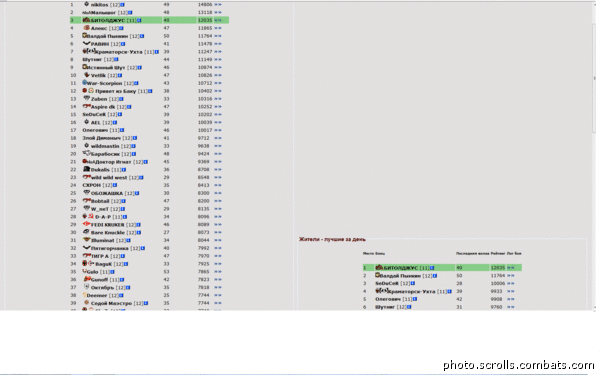The width and height of the screenshot is (600, 375).
Task: Click clan emblem before Gunoff
Action: 87,279
